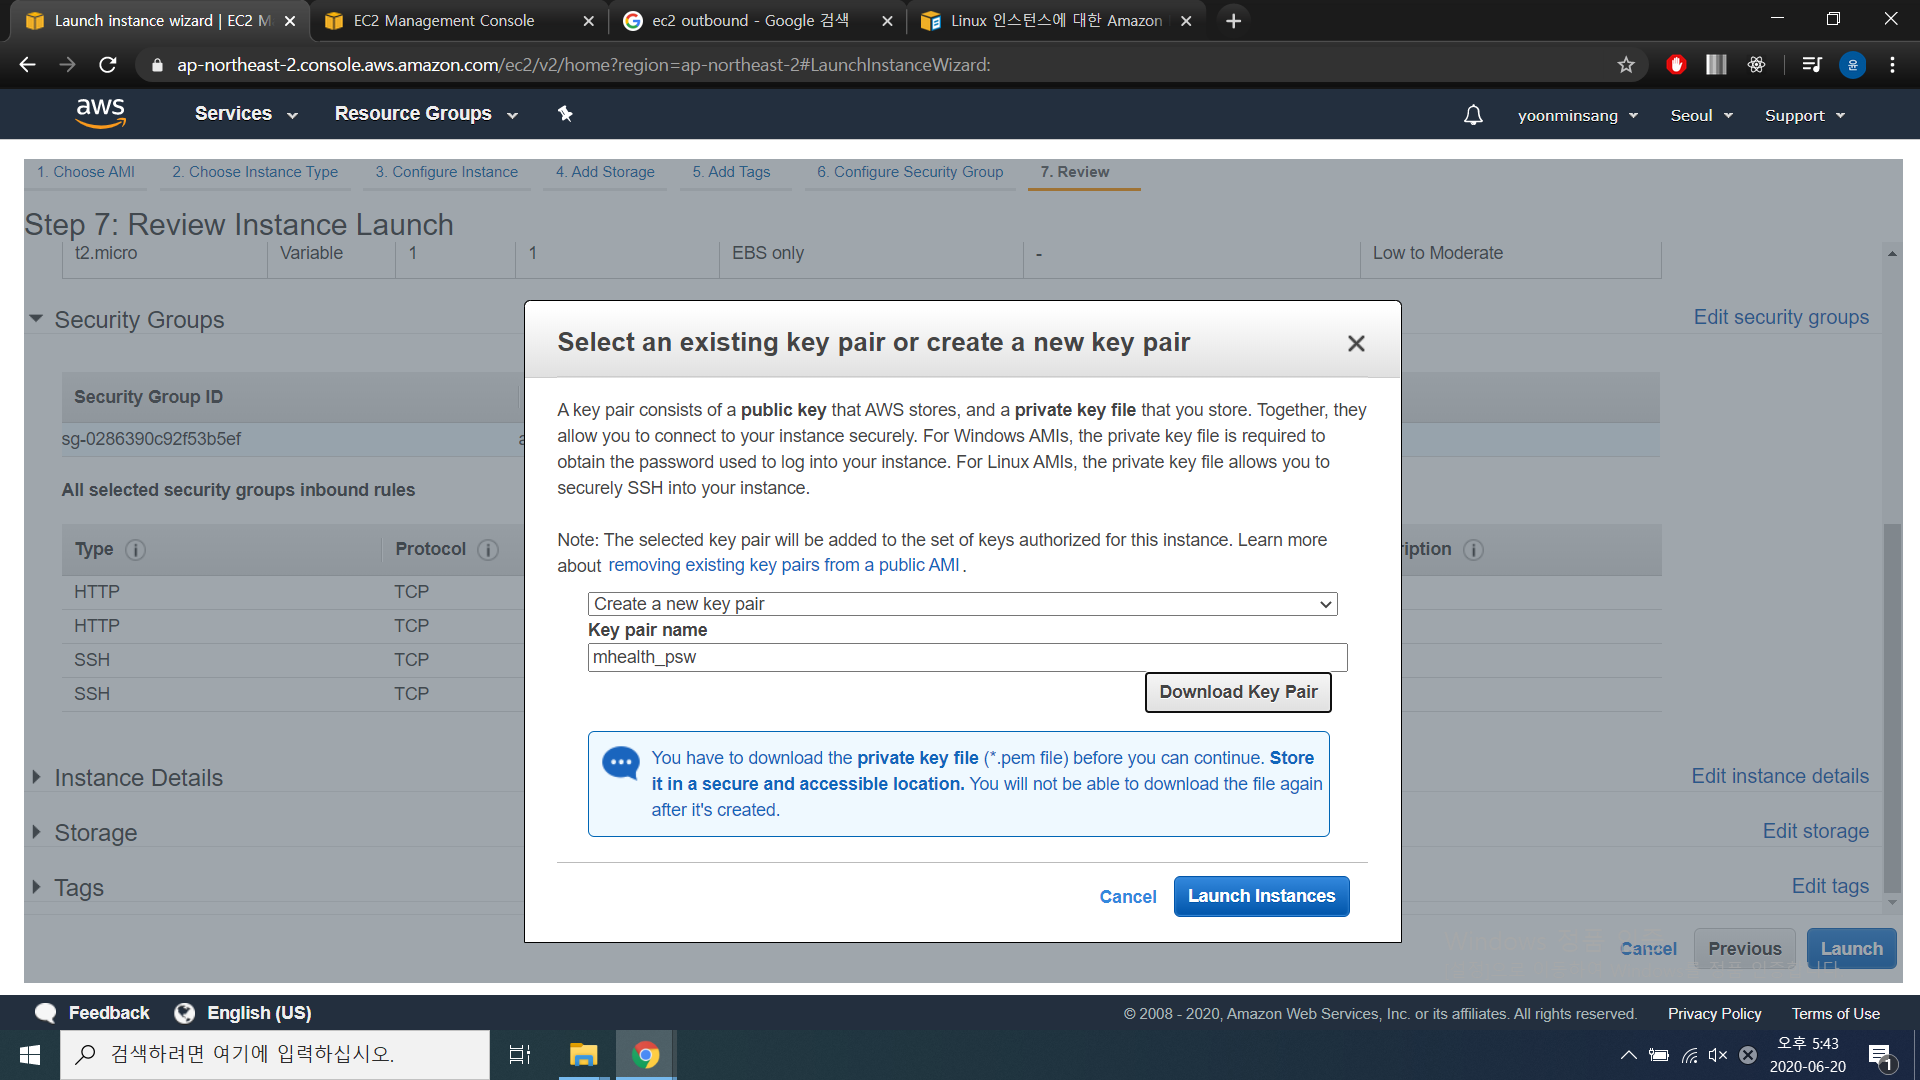Click the Download Key Pair button
Viewport: 1920px width, 1080px height.
pos(1237,692)
